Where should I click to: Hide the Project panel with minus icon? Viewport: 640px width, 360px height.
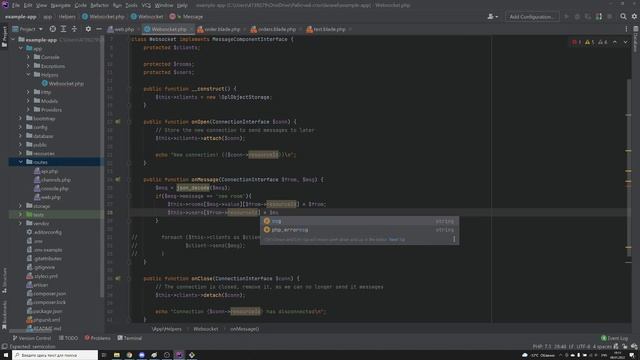pos(99,29)
